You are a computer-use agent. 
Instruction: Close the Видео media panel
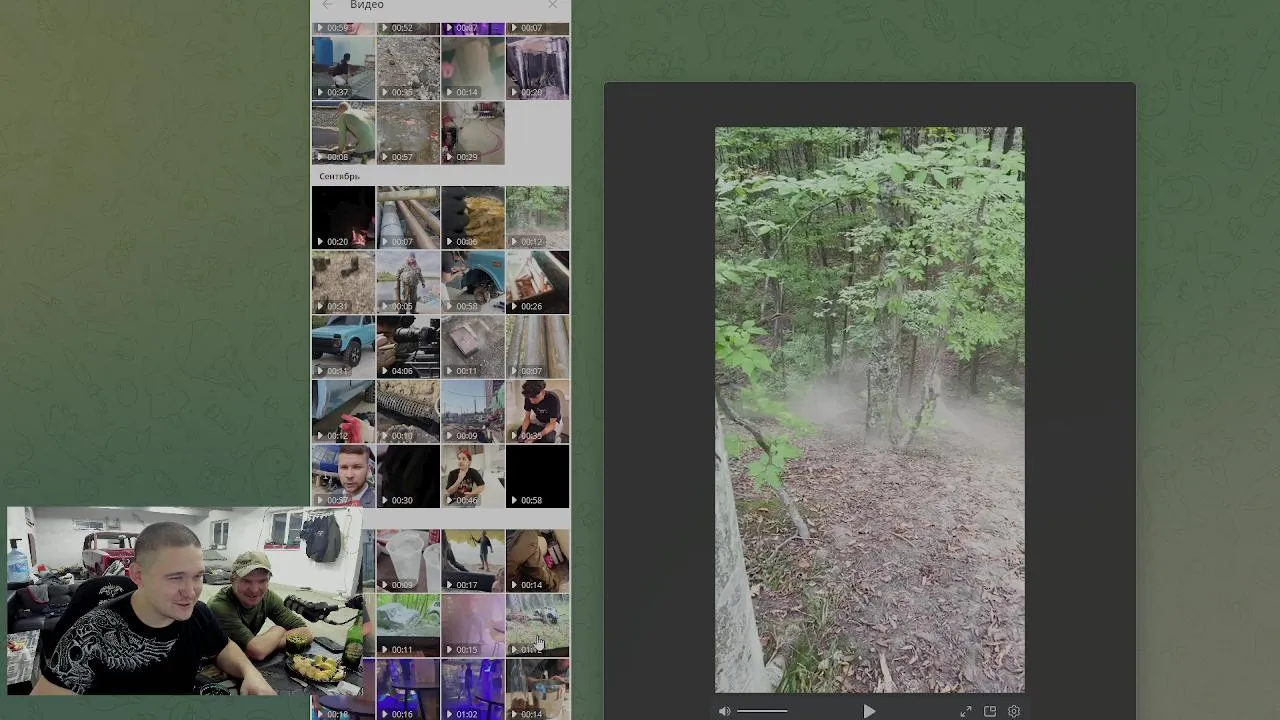click(x=553, y=5)
